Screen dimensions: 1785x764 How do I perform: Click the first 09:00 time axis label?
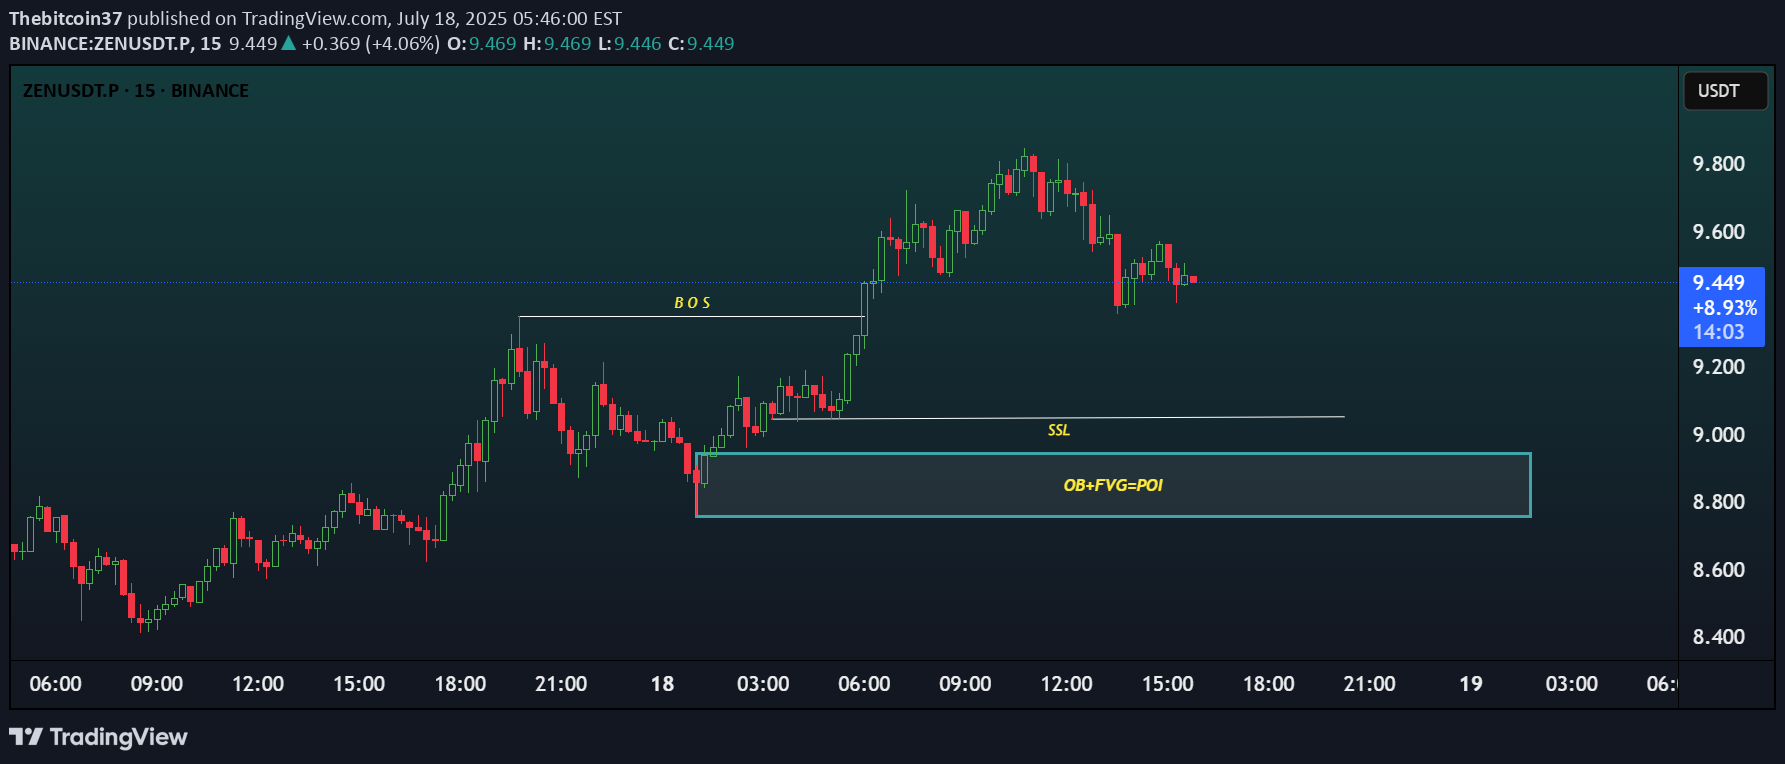coord(156,684)
